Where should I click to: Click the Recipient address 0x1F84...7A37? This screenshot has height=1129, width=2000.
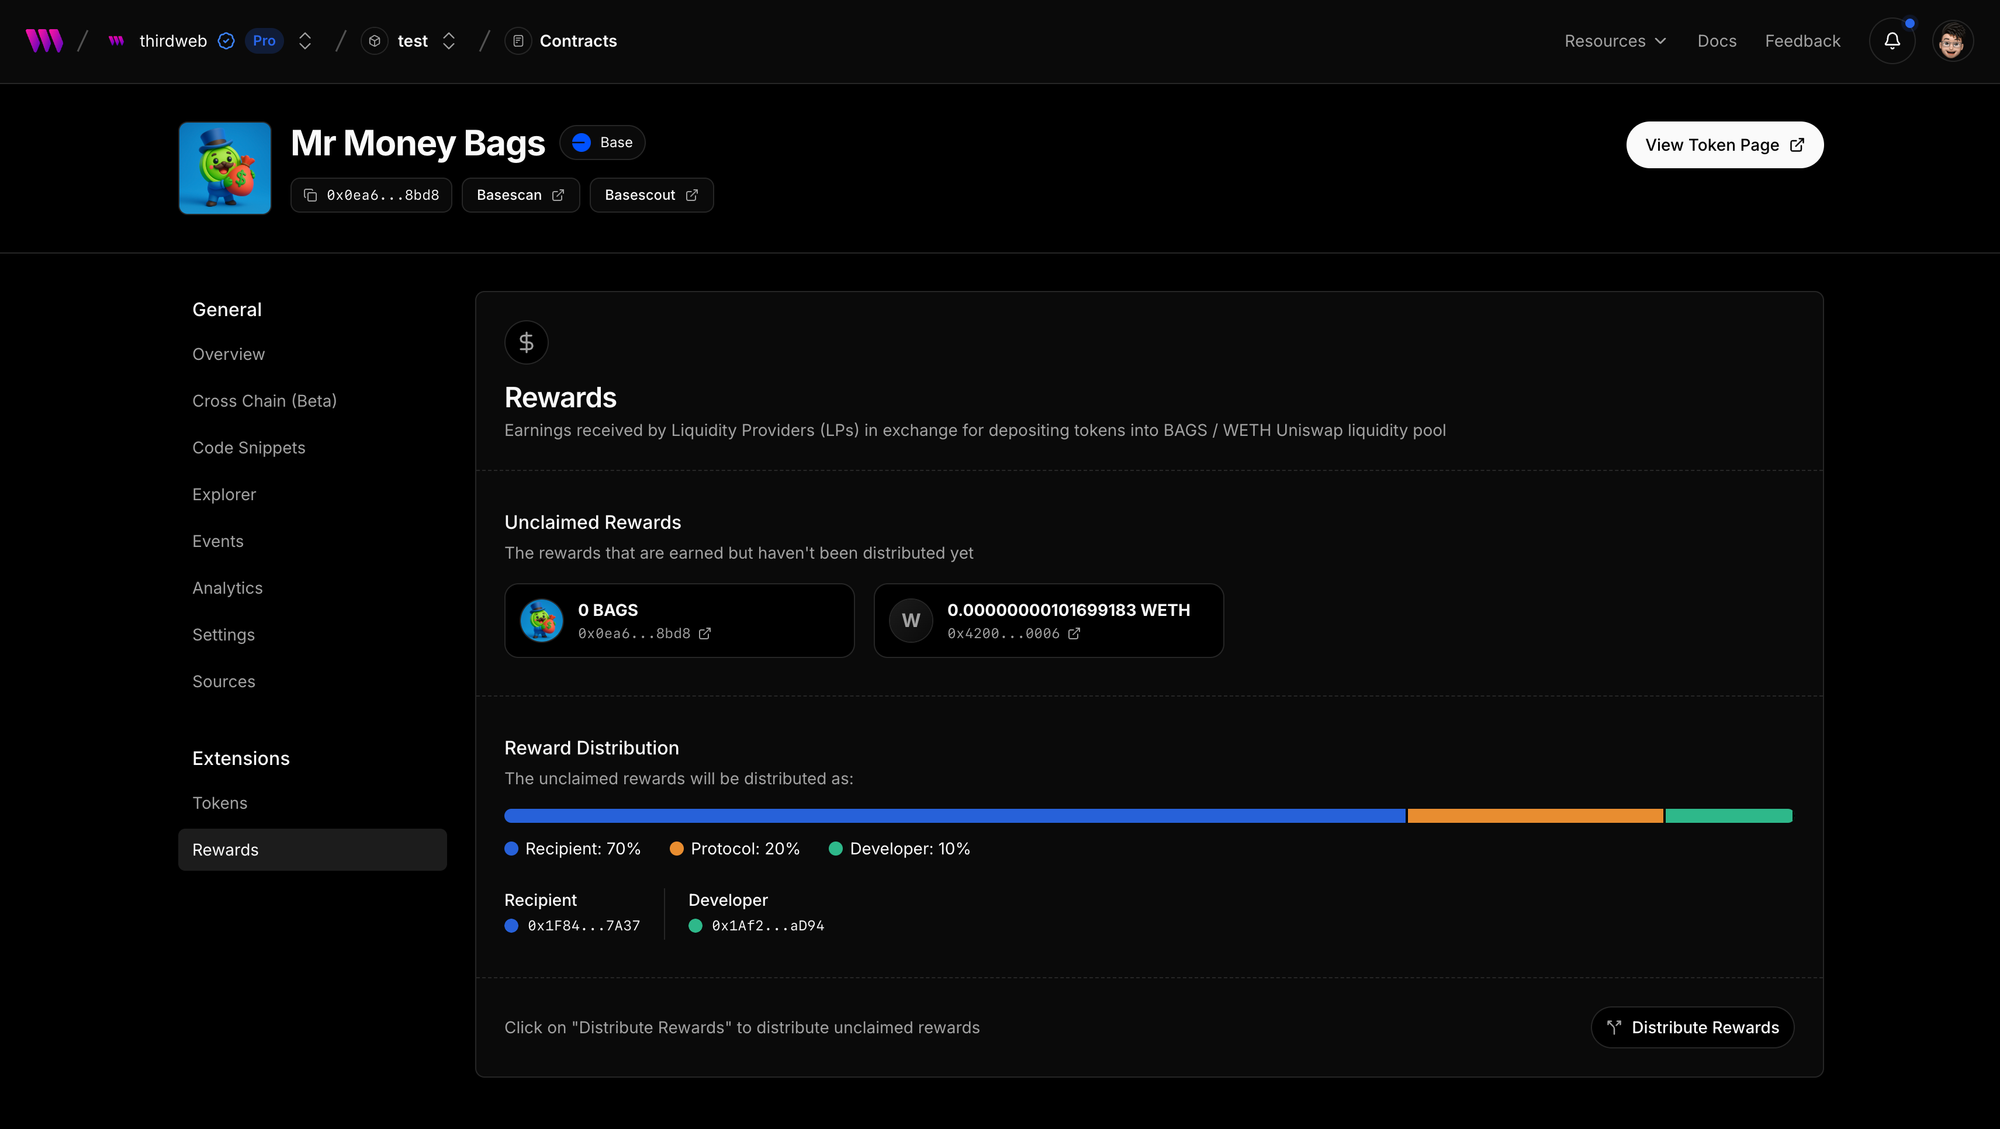tap(583, 926)
